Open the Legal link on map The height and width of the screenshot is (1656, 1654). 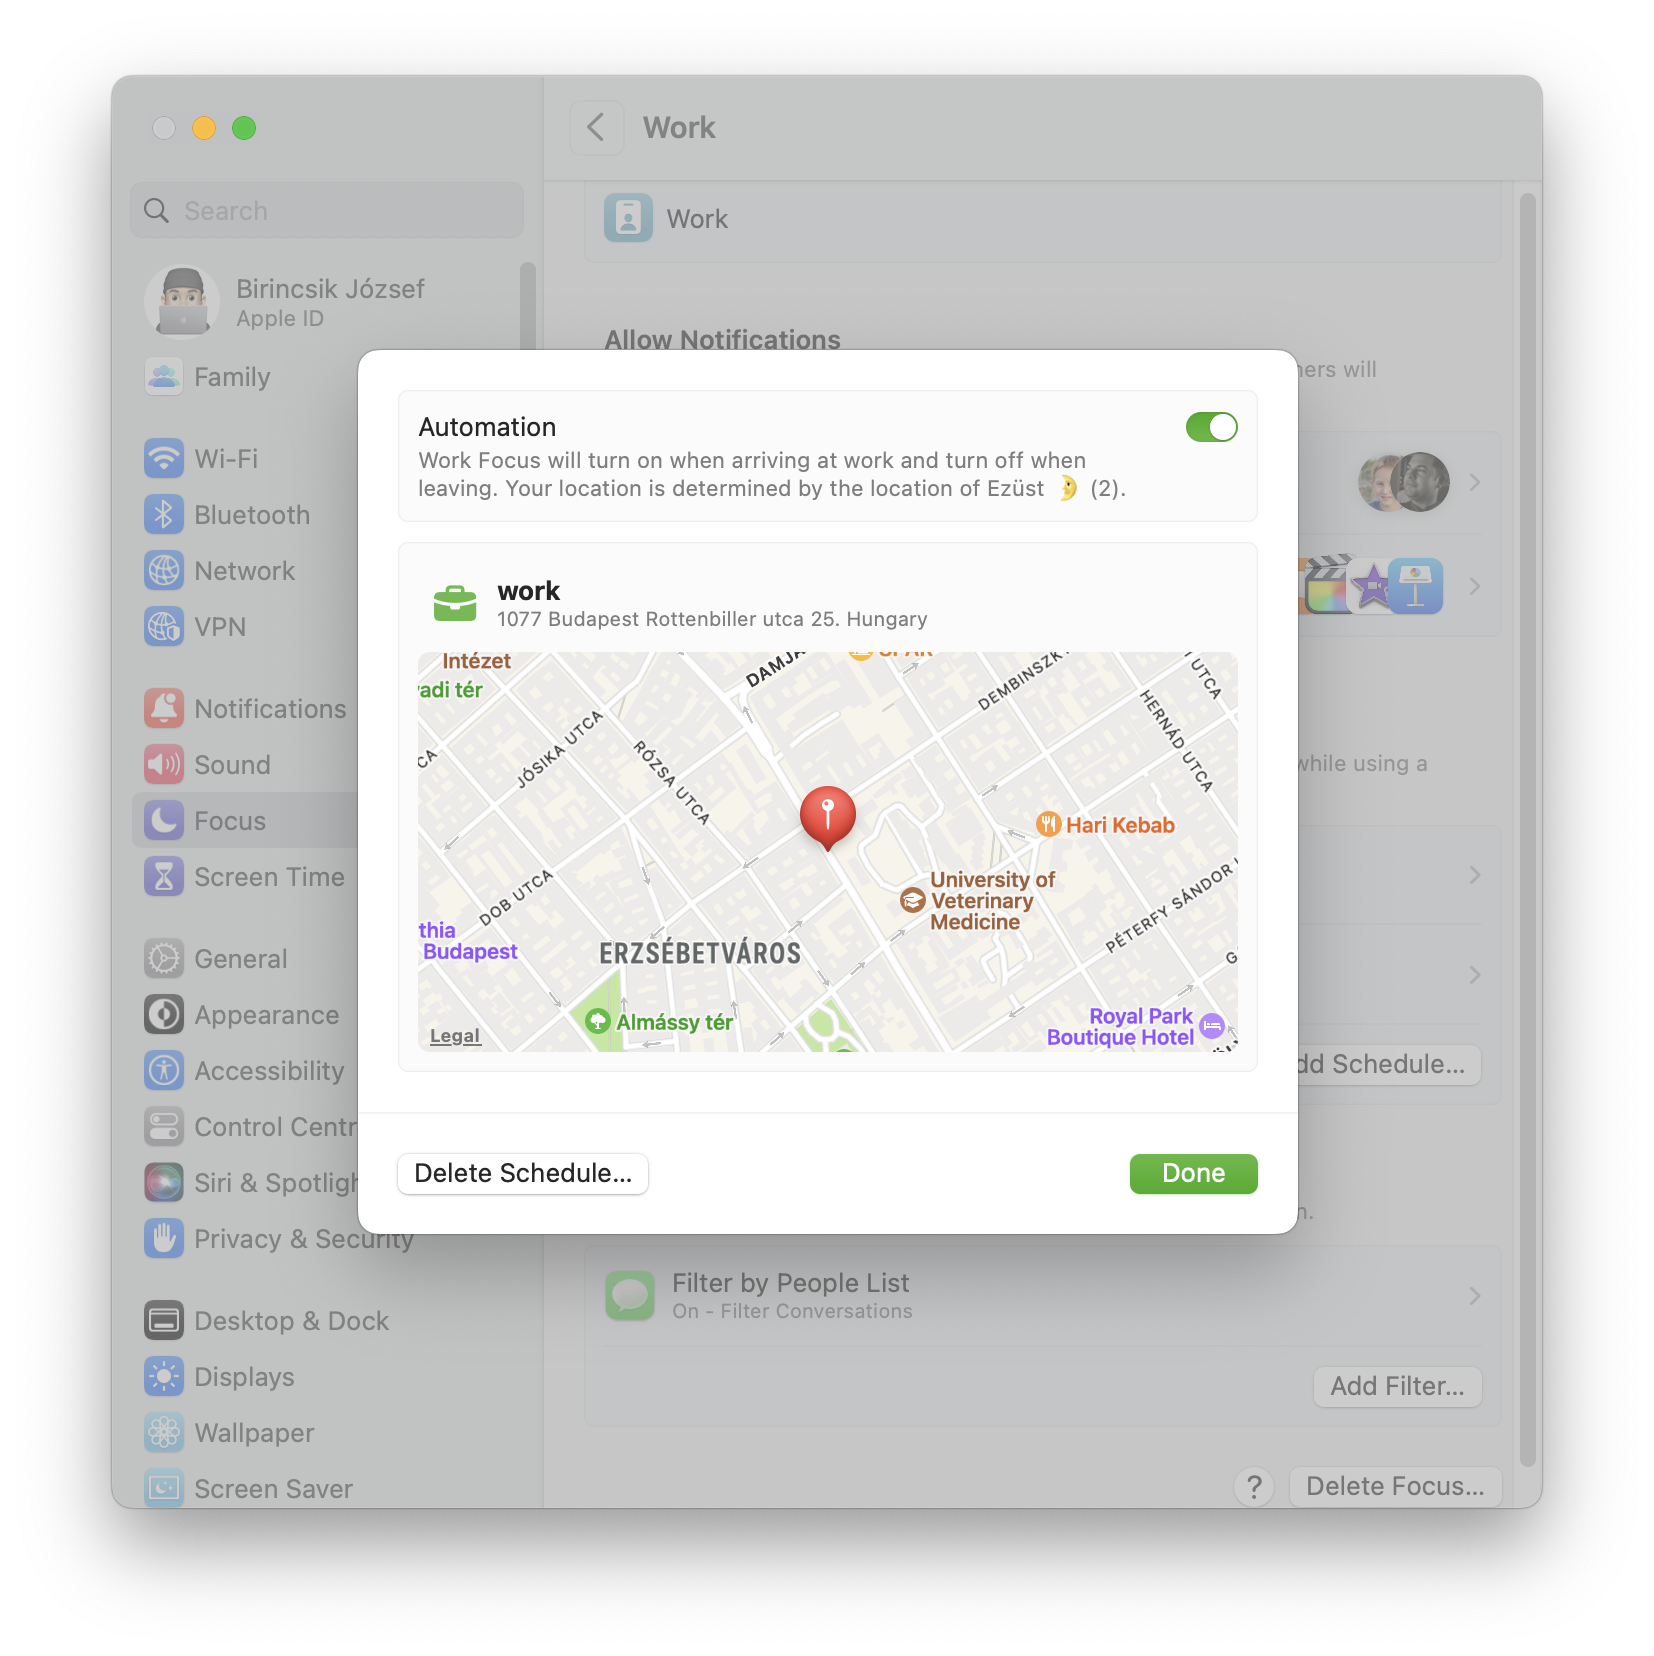(x=455, y=1036)
